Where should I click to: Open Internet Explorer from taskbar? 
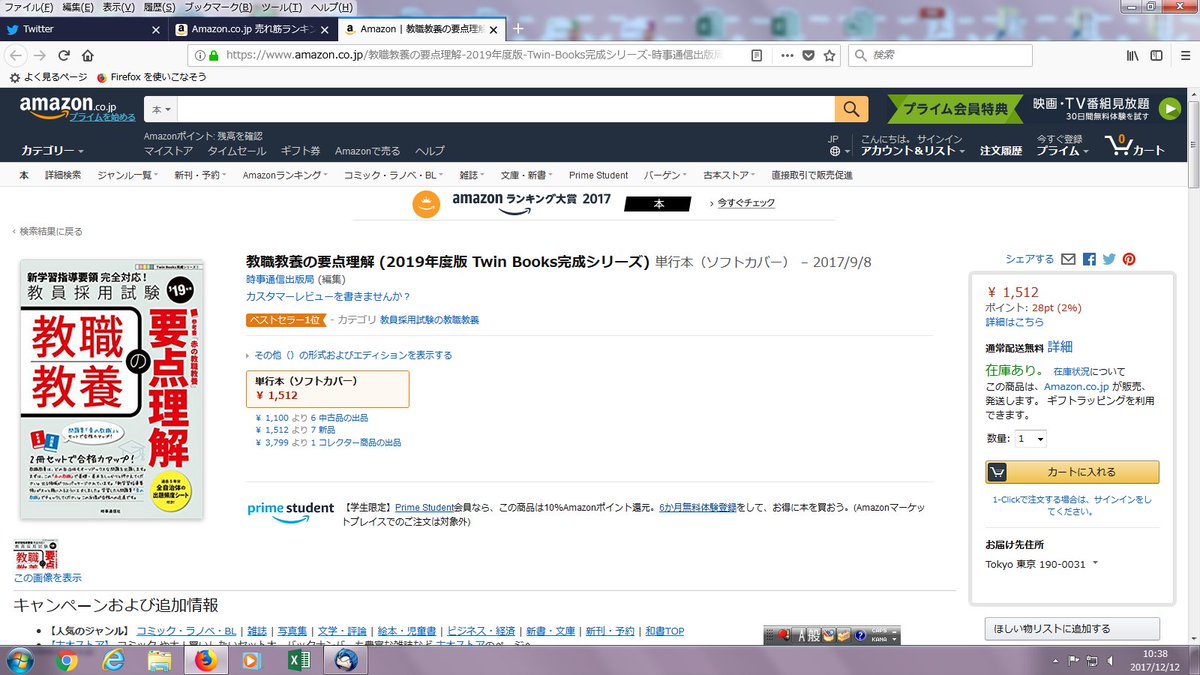pos(113,660)
